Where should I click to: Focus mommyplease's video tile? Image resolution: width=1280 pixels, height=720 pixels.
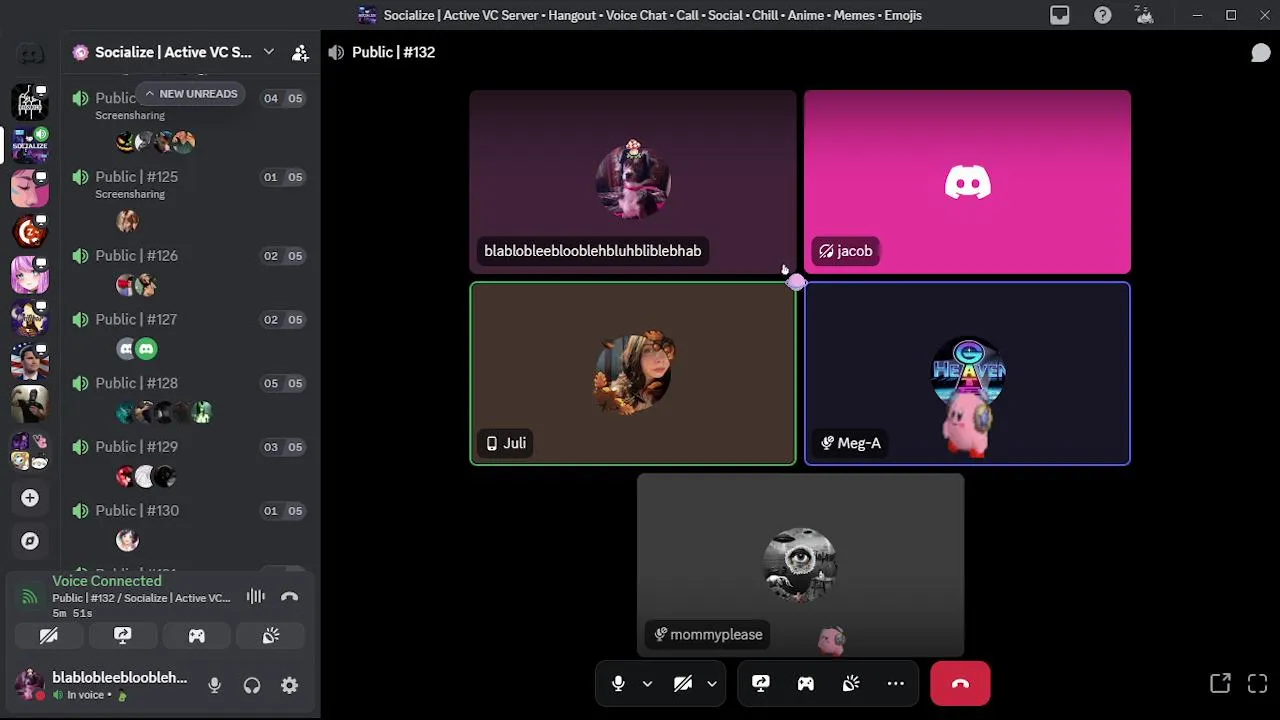(800, 565)
